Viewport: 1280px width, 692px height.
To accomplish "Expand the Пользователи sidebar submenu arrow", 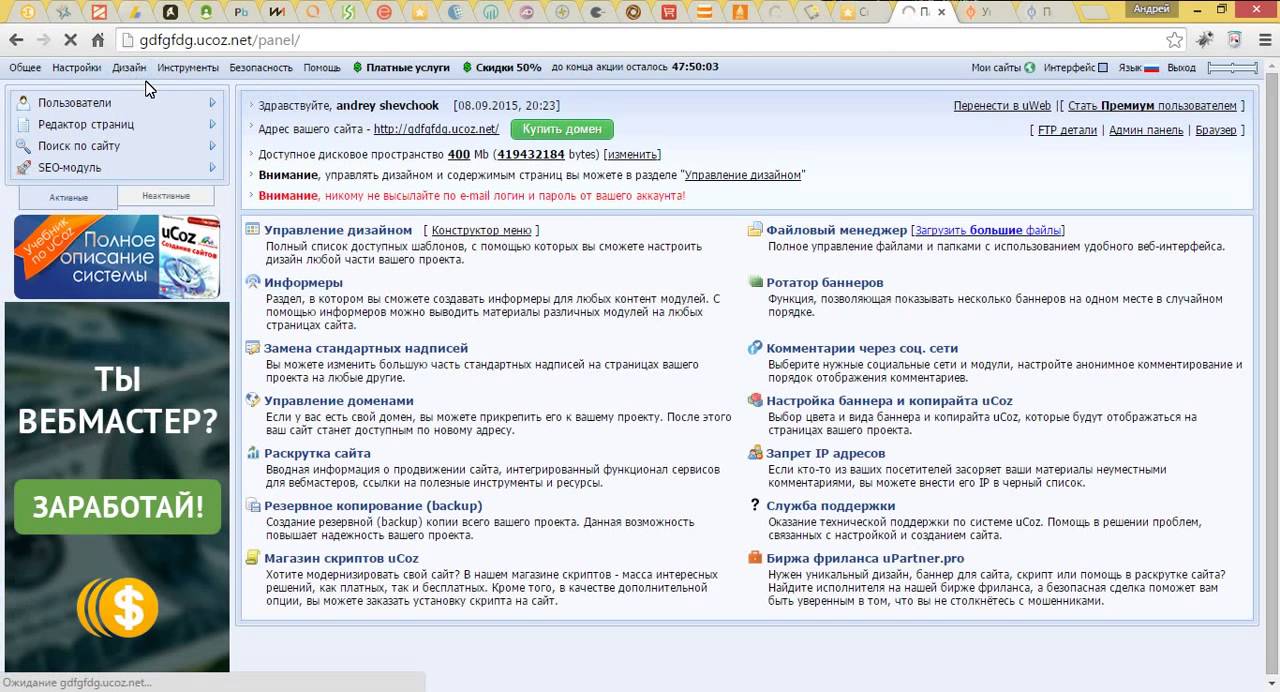I will pyautogui.click(x=212, y=102).
